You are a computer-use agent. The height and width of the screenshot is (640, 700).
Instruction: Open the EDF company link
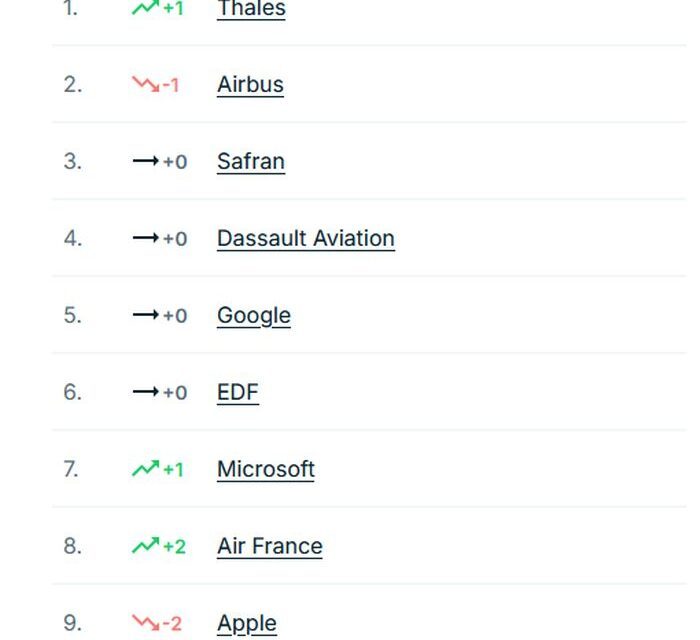238,393
